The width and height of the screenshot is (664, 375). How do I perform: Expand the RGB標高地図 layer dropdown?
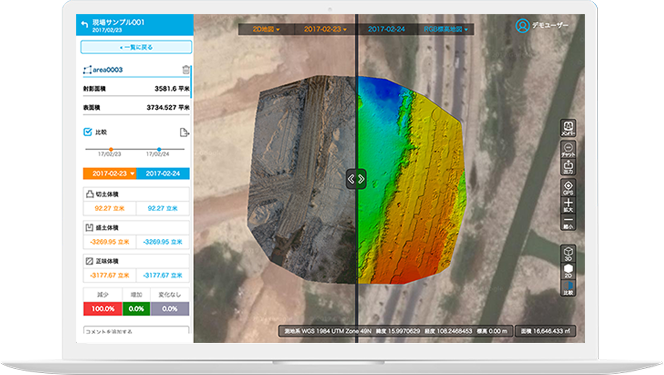click(x=445, y=29)
